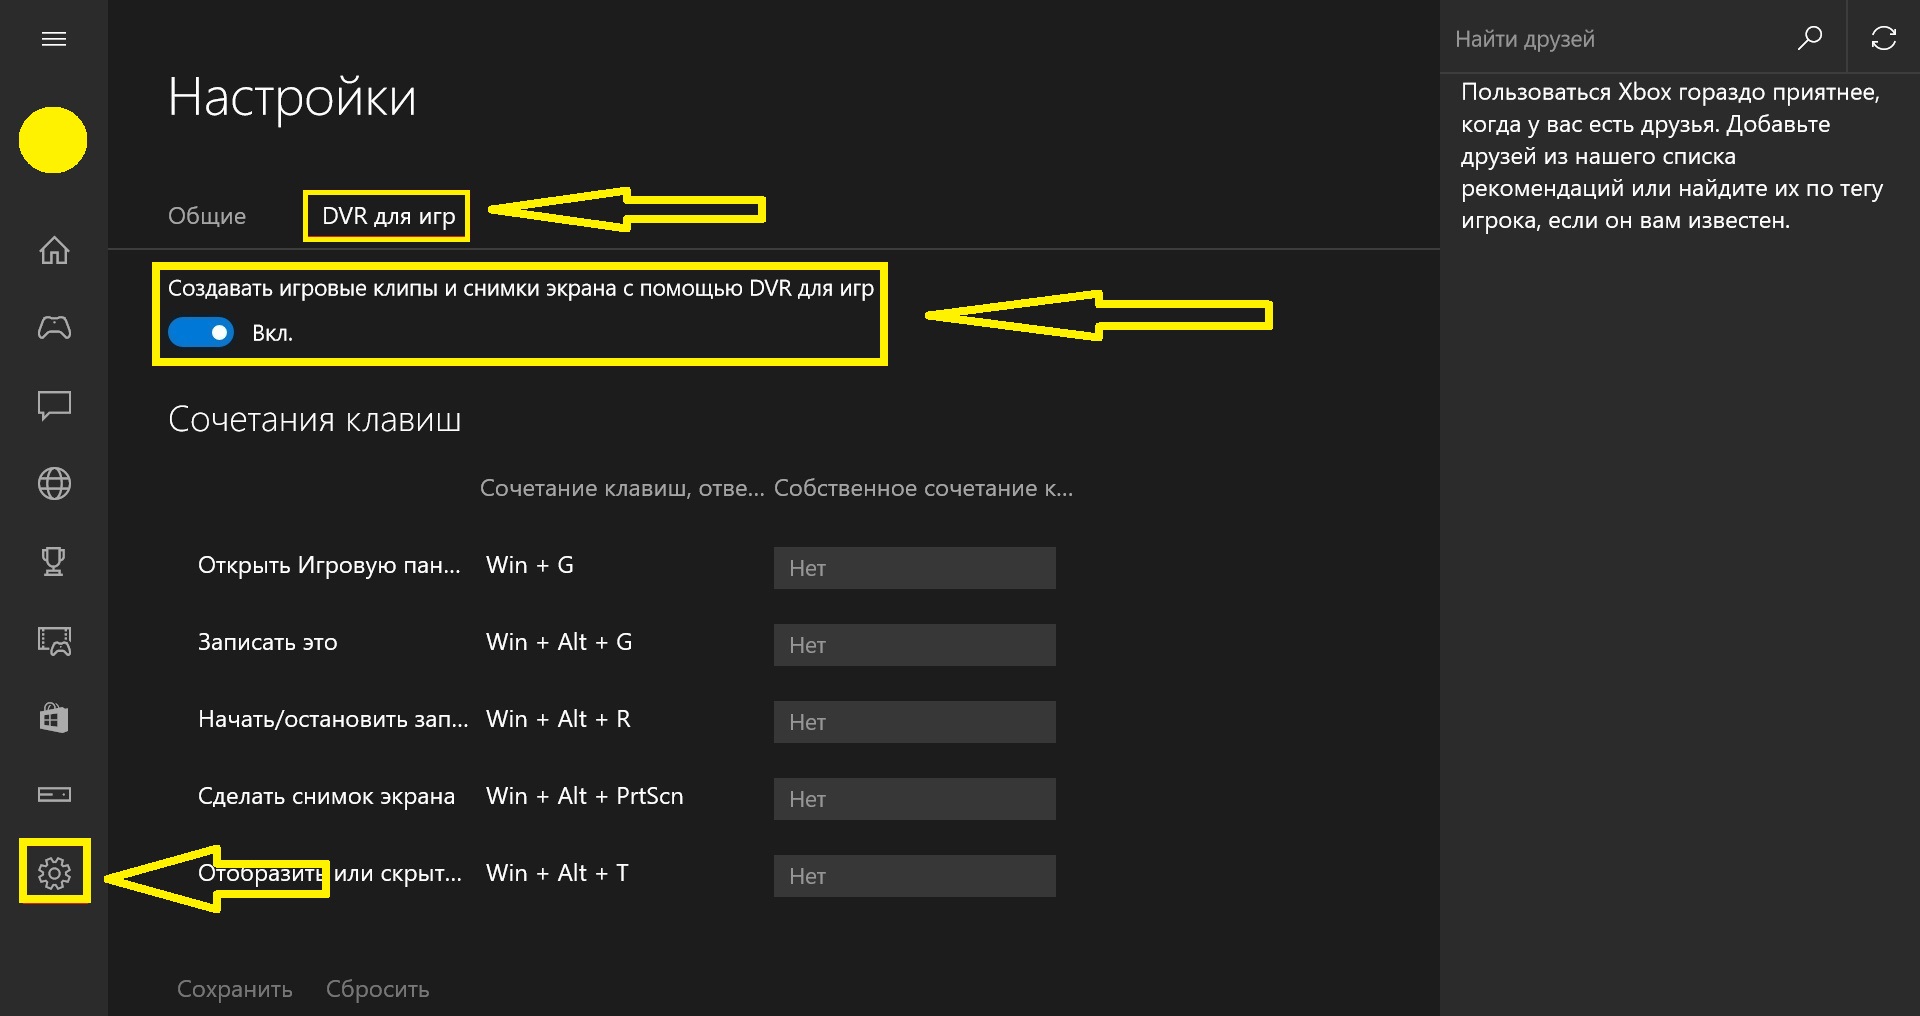This screenshot has height=1016, width=1920.
Task: Open Settings gear icon
Action: coord(54,873)
